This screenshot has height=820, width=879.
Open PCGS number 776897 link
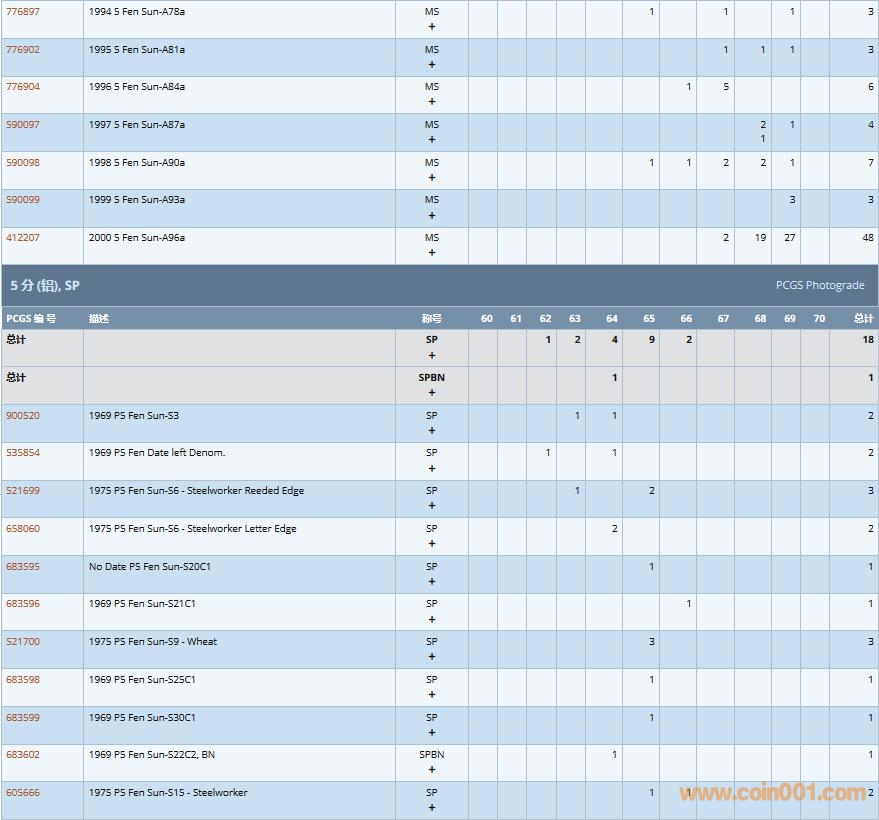[x=23, y=11]
